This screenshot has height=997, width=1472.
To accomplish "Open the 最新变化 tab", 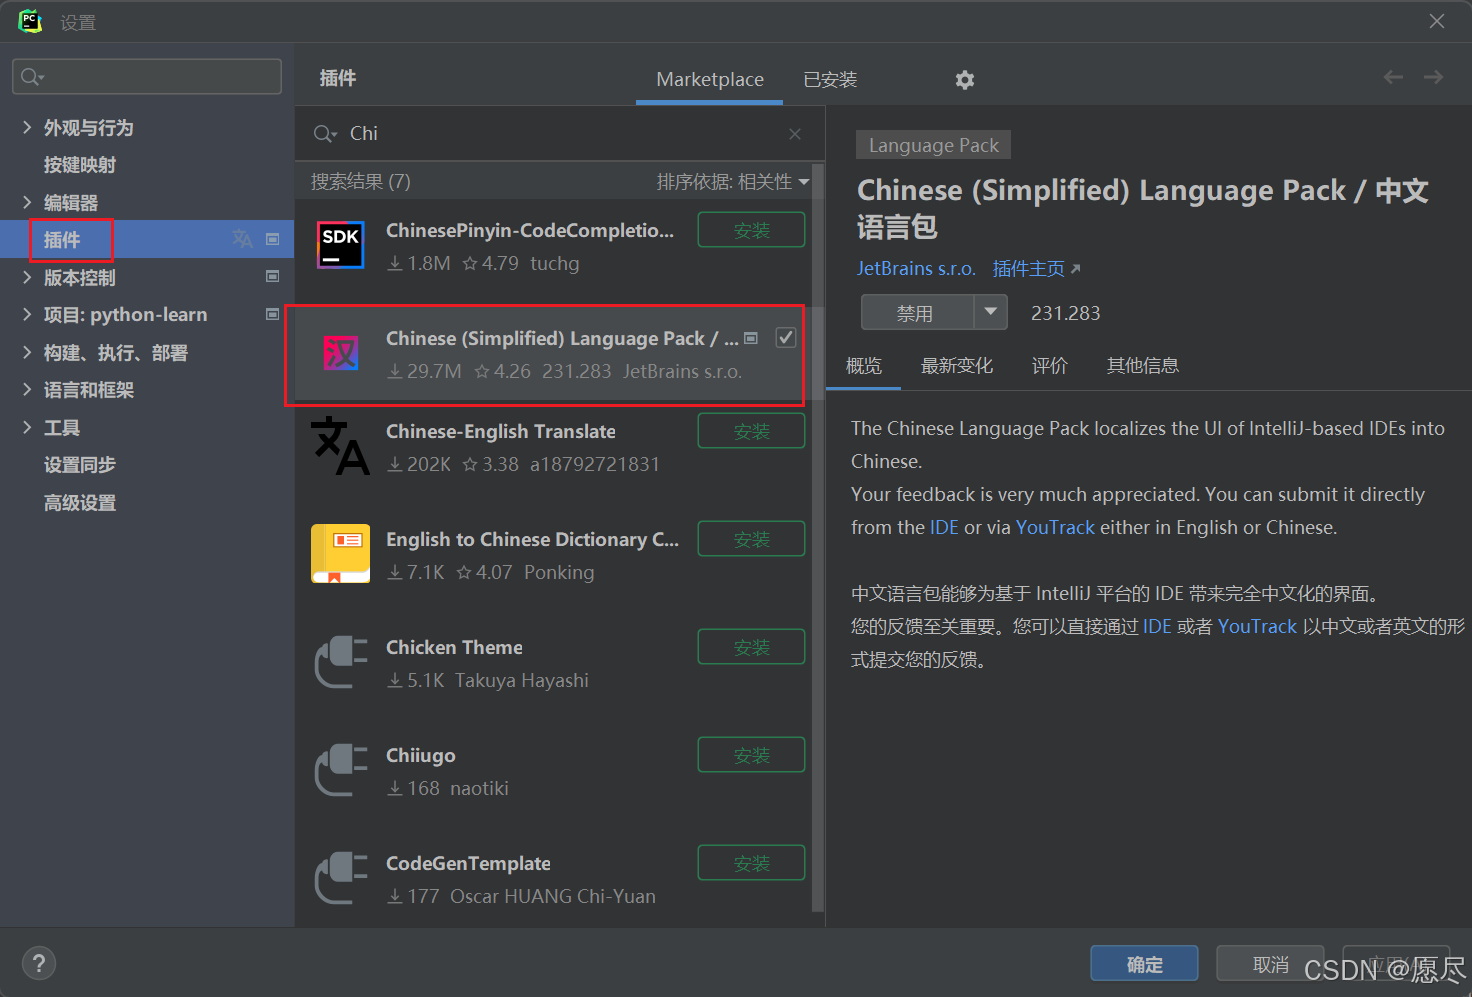I will point(957,366).
